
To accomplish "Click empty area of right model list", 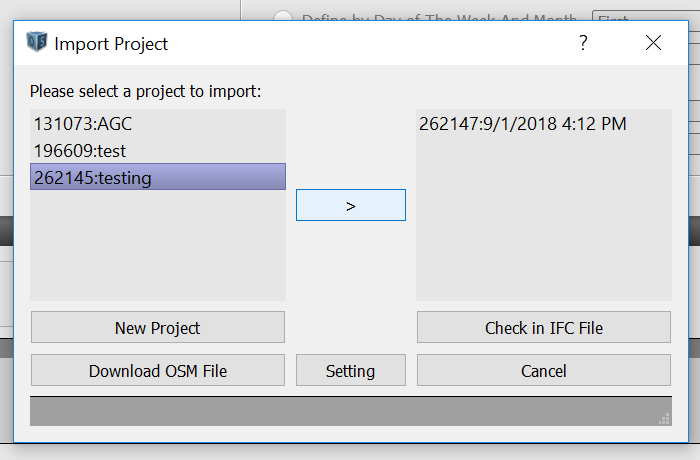I will (544, 219).
